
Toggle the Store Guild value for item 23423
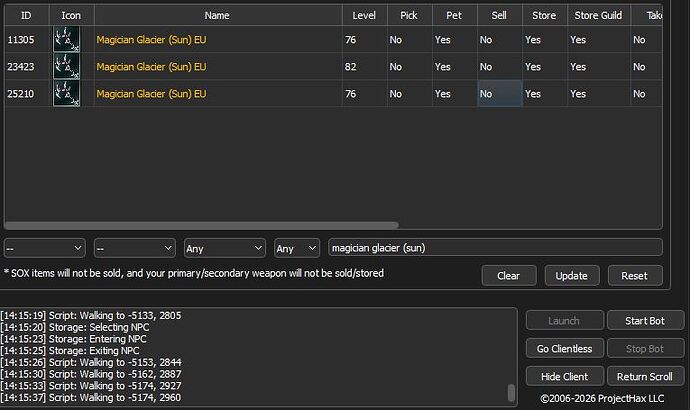click(x=598, y=66)
